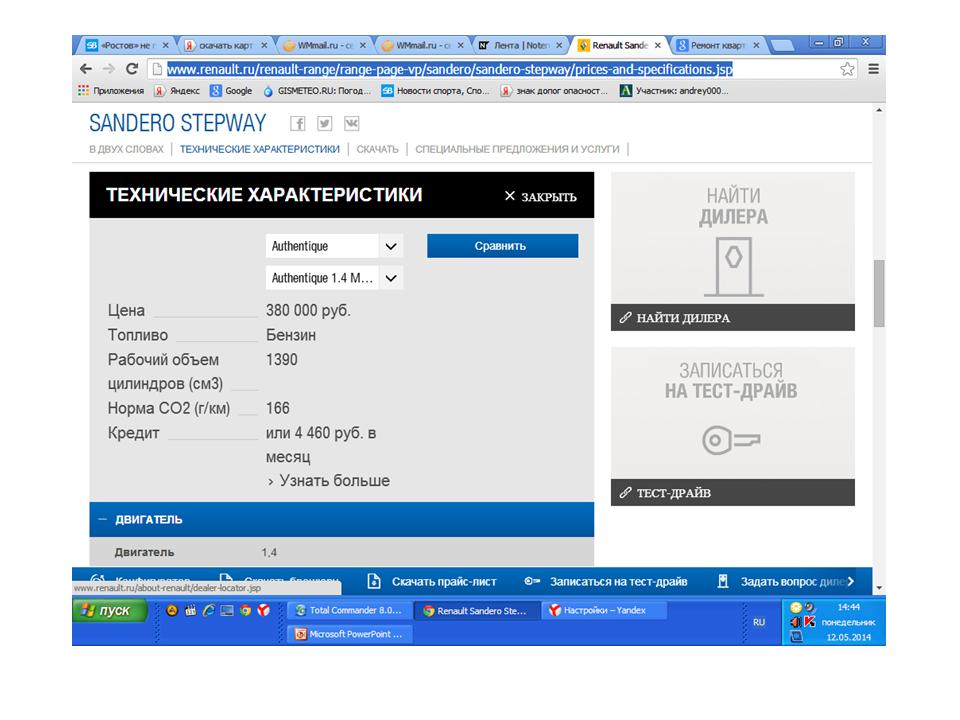Open the Authentique trim dropdown
This screenshot has height=720, width=960.
click(x=334, y=246)
